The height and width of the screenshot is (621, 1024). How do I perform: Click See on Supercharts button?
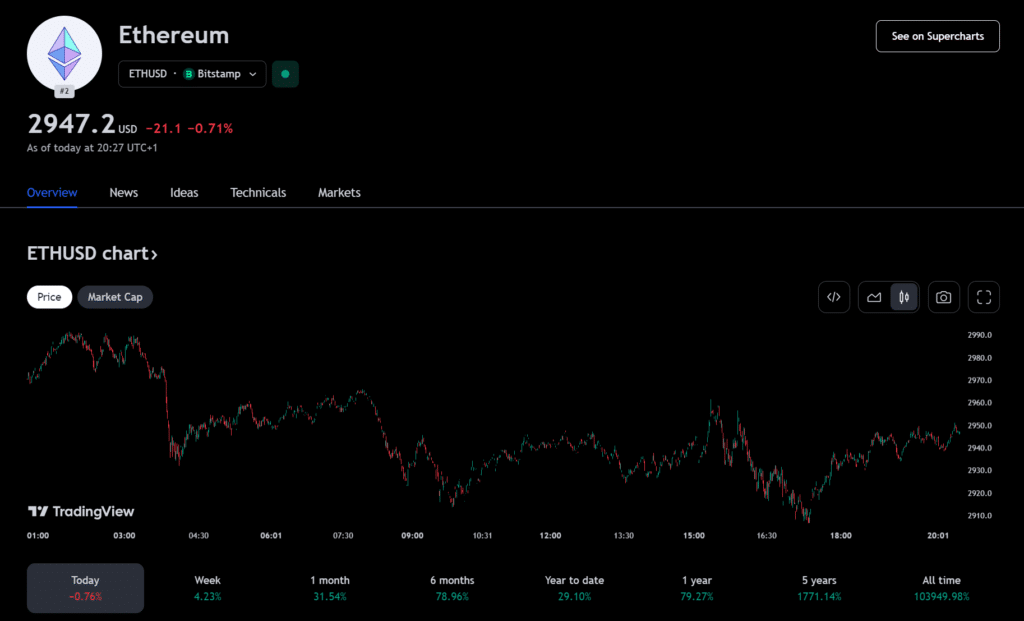tap(937, 36)
